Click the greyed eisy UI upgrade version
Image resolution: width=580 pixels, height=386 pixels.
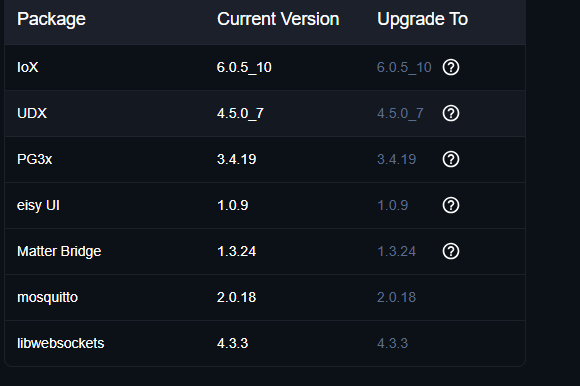click(392, 205)
